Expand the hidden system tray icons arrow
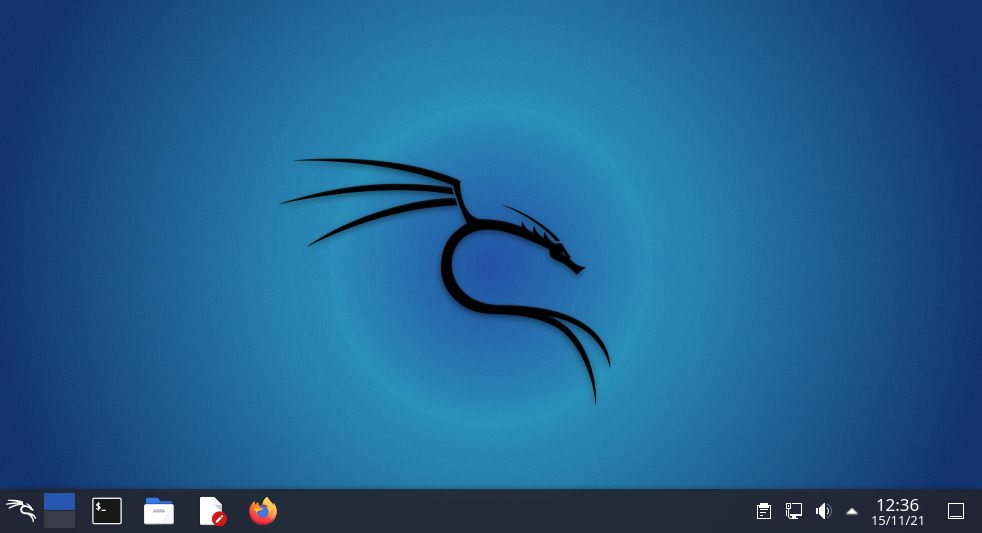 (852, 511)
